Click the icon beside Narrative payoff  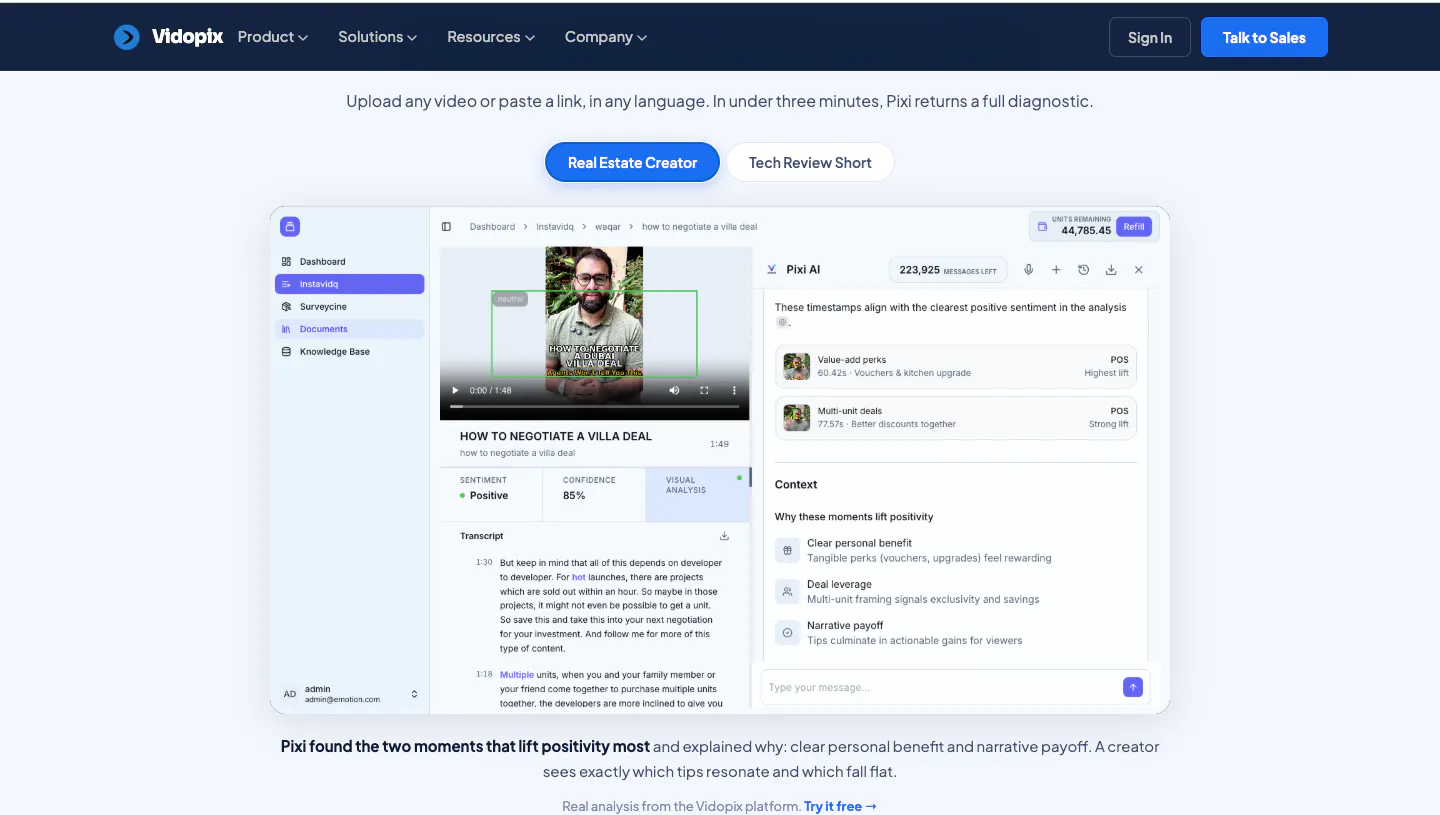[x=787, y=632]
